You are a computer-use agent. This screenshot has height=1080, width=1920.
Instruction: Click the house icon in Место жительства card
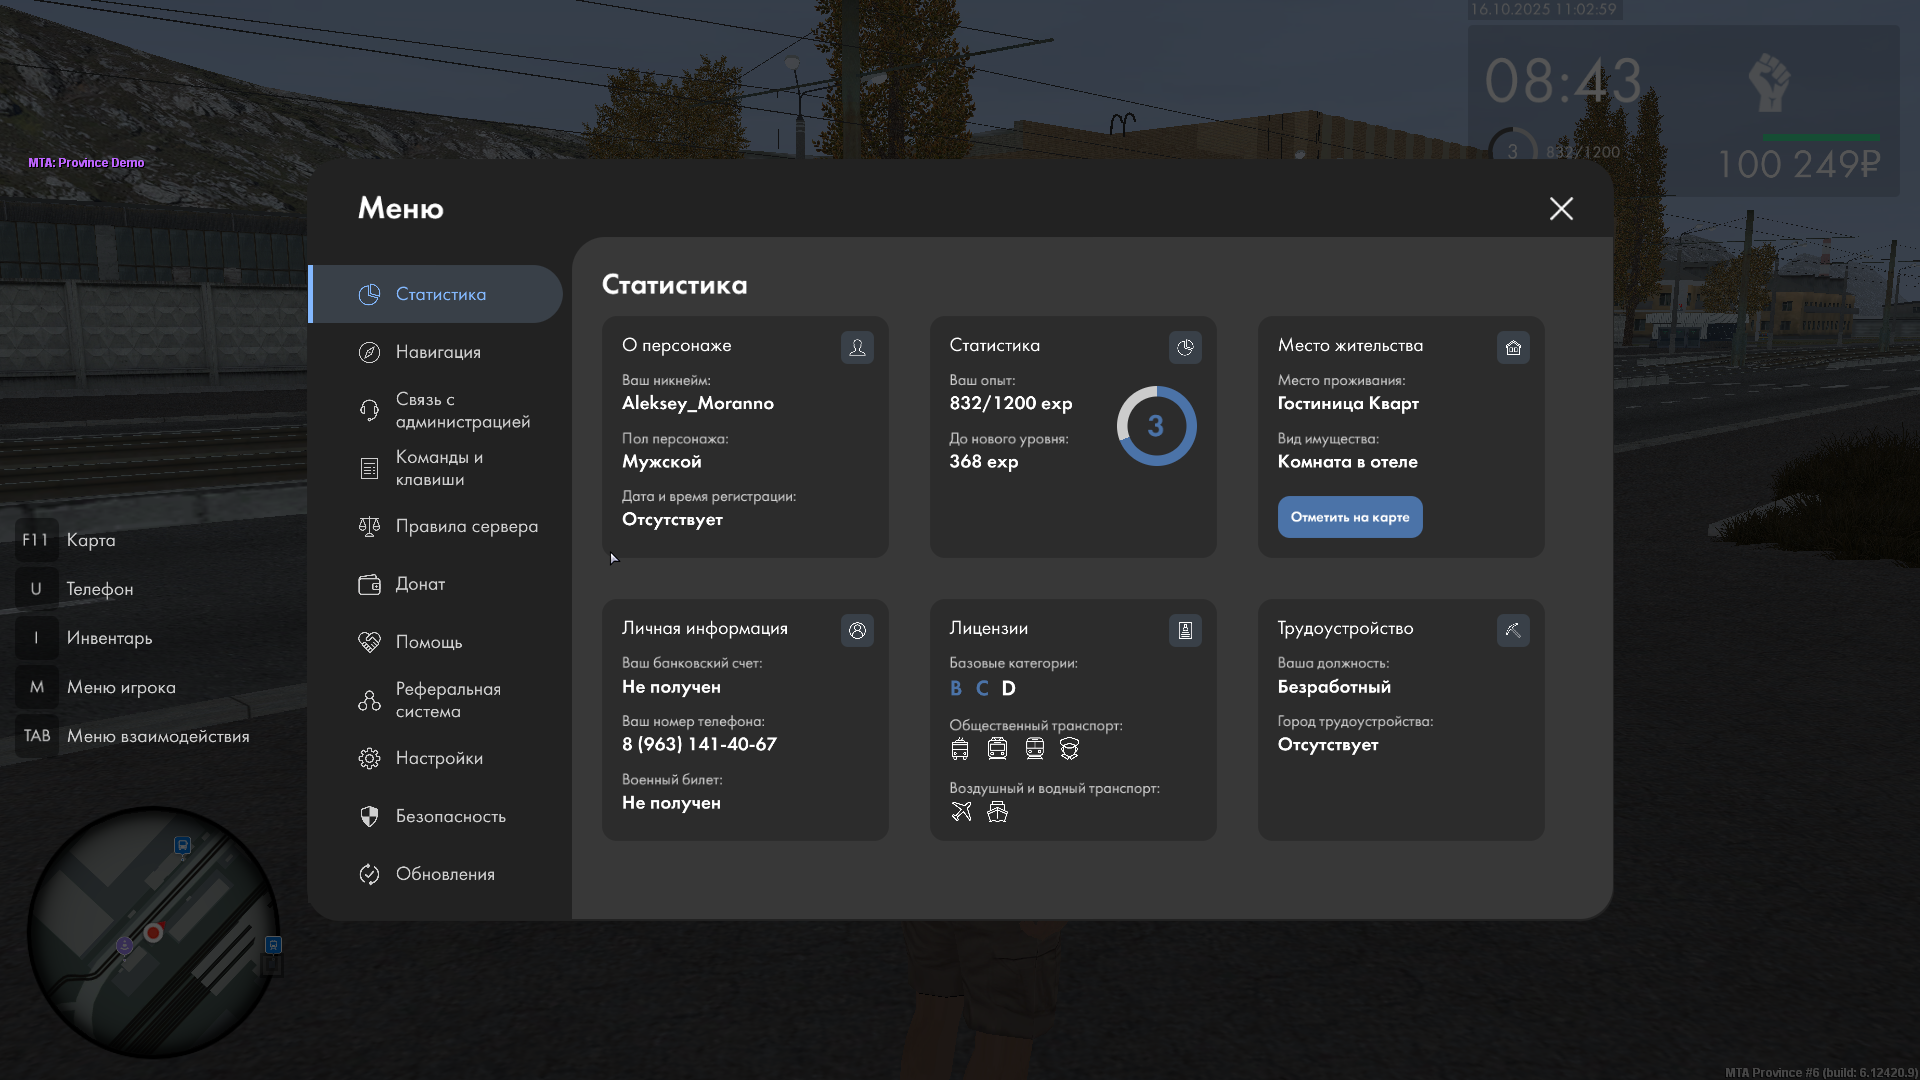click(x=1513, y=347)
